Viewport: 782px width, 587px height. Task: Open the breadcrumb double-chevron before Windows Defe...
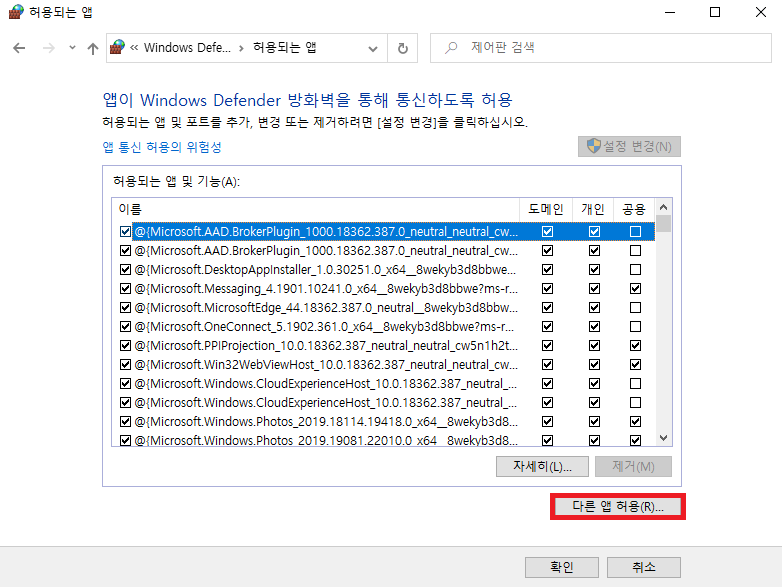(134, 47)
